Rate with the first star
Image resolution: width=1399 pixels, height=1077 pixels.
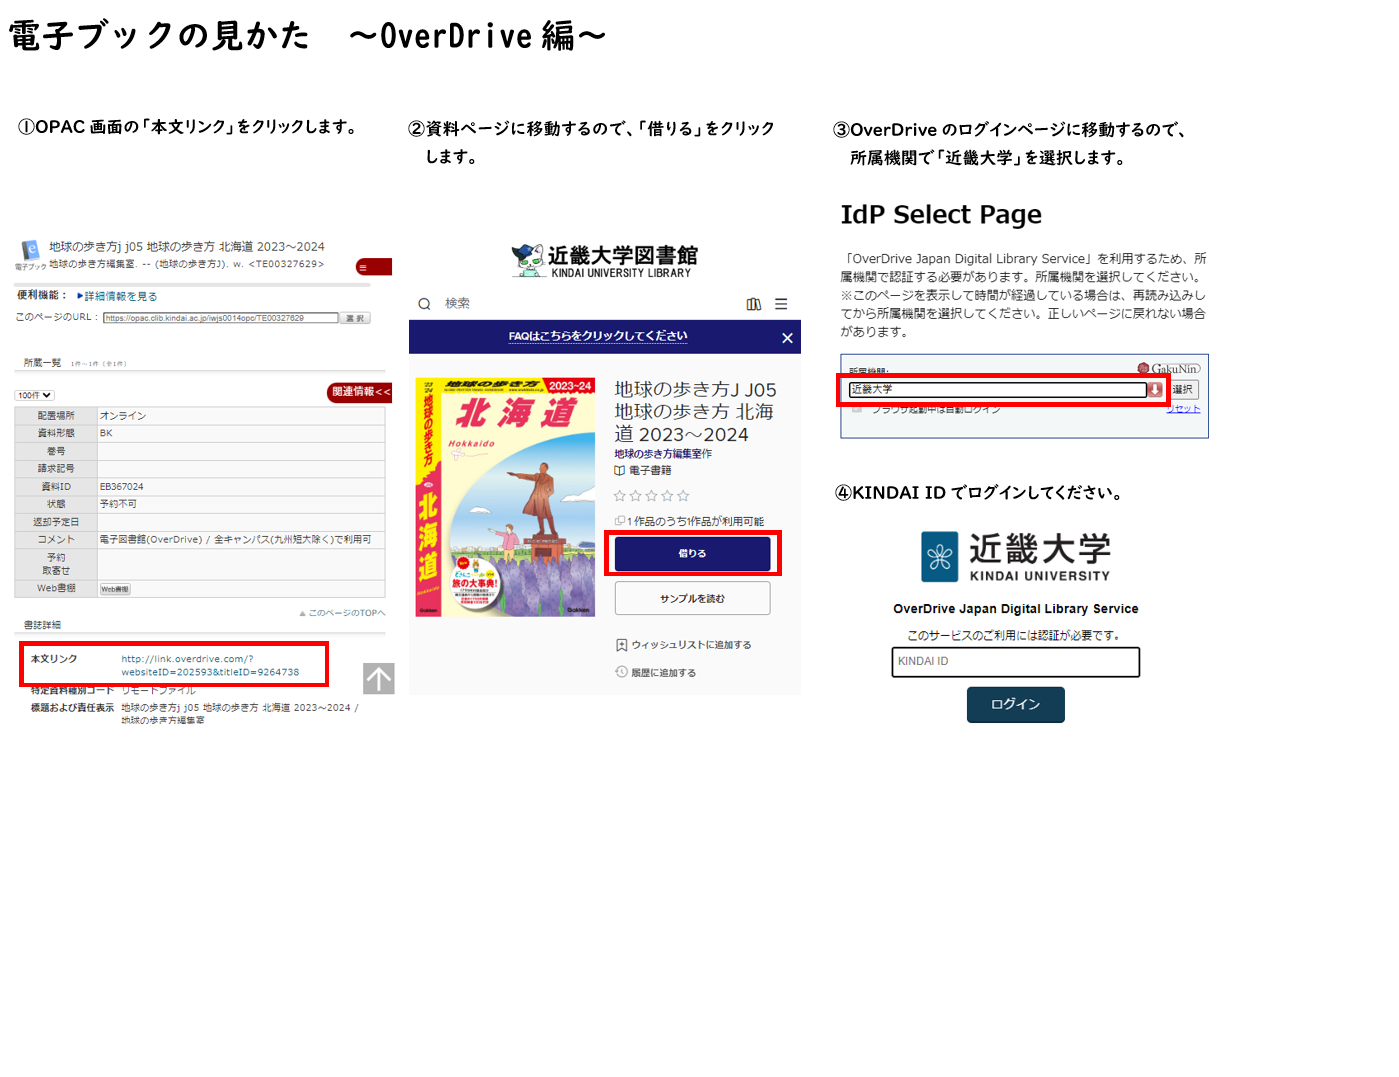coord(620,496)
